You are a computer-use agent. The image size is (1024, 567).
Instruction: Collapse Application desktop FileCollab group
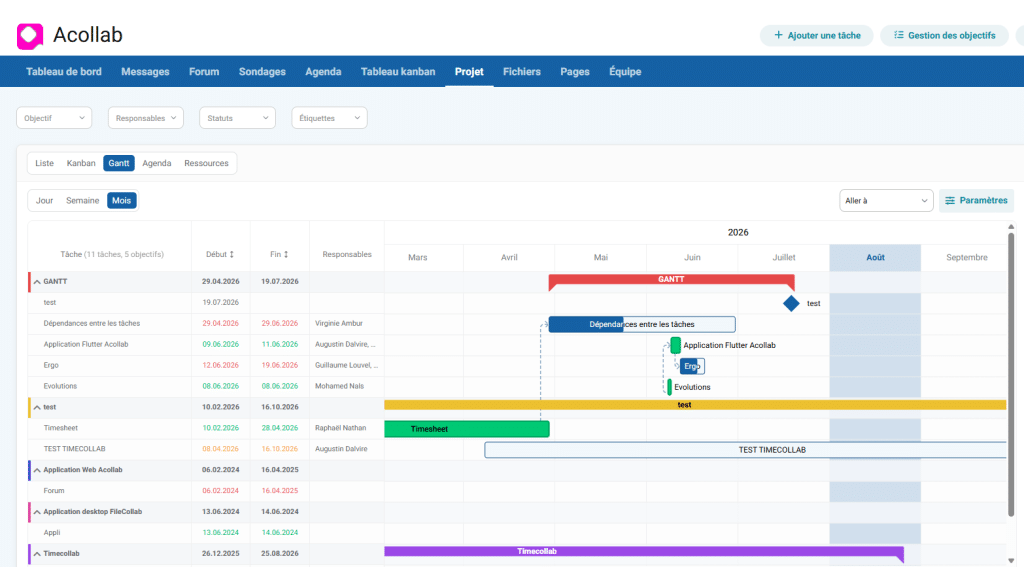click(37, 511)
